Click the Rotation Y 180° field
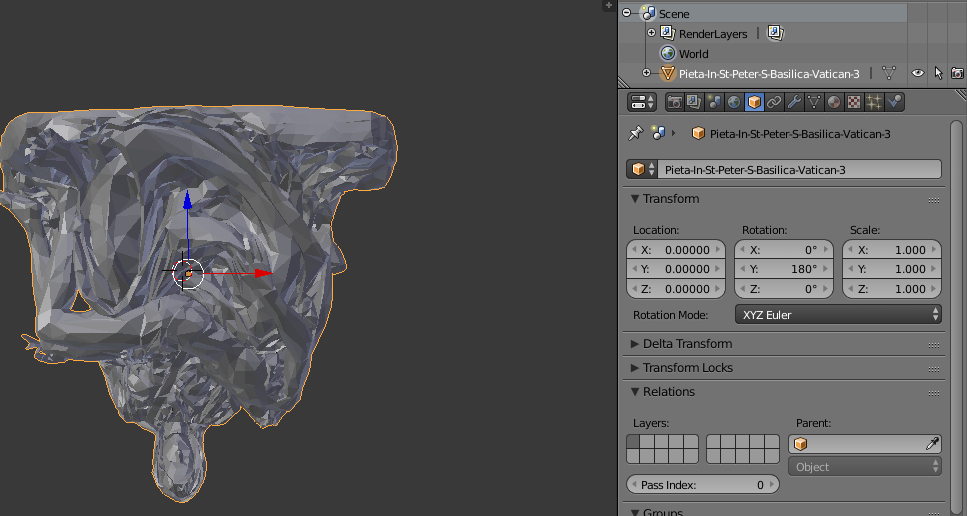Image resolution: width=967 pixels, height=516 pixels. point(784,269)
